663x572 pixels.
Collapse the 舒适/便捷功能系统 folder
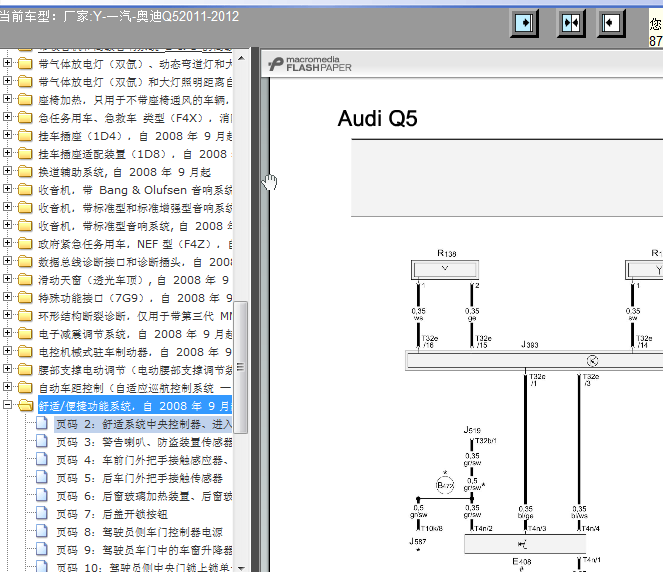tap(7, 405)
